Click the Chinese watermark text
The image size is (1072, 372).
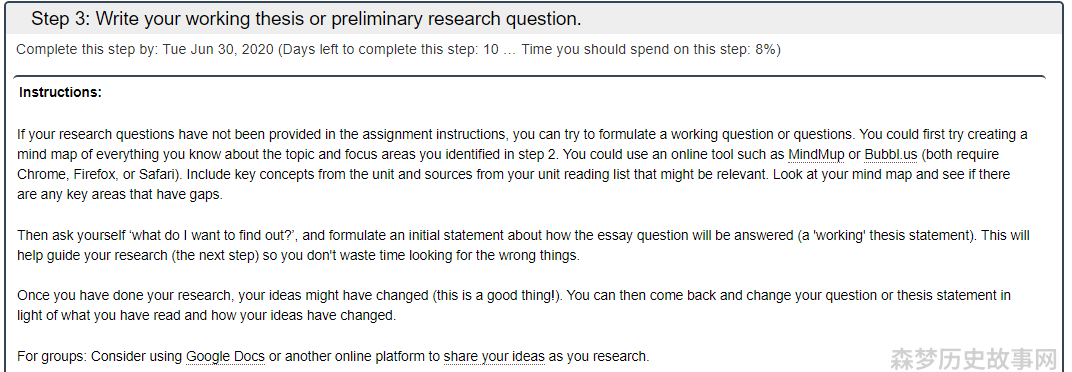[x=974, y=358]
